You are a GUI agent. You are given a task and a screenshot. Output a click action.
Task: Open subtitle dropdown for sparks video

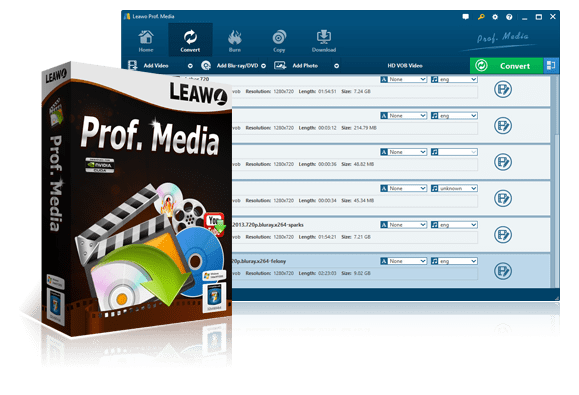click(404, 224)
